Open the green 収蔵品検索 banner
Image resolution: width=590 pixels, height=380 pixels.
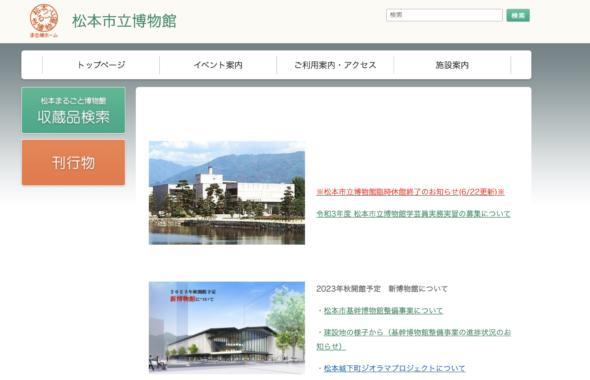point(73,110)
